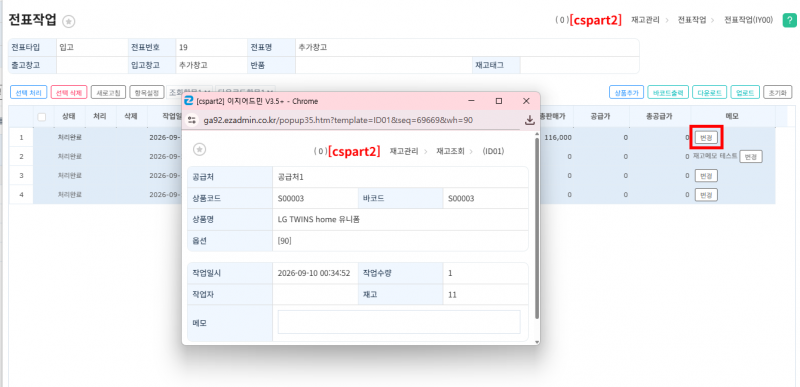The height and width of the screenshot is (387, 800).
Task: Click 변경 button in row 3 memo column
Action: (706, 175)
